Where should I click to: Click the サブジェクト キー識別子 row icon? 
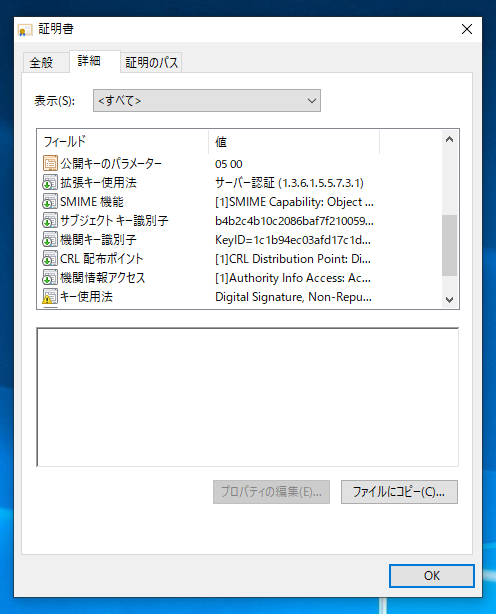50,220
